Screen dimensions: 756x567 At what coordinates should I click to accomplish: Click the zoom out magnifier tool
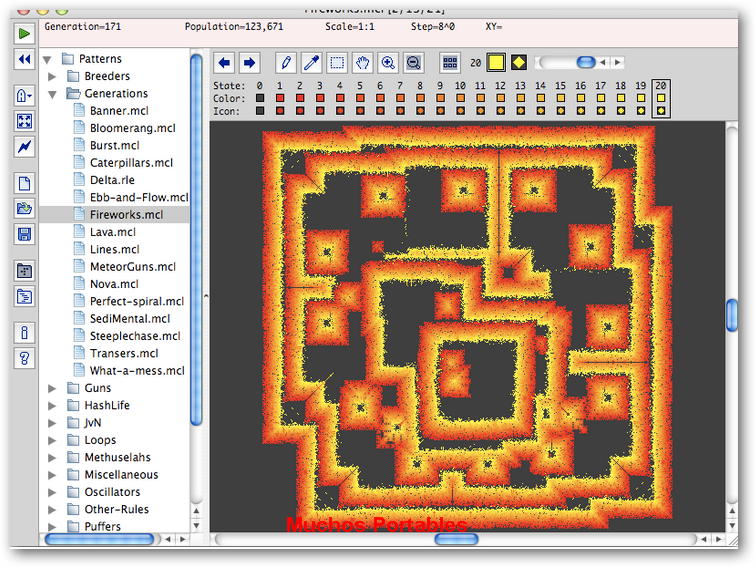click(x=413, y=63)
